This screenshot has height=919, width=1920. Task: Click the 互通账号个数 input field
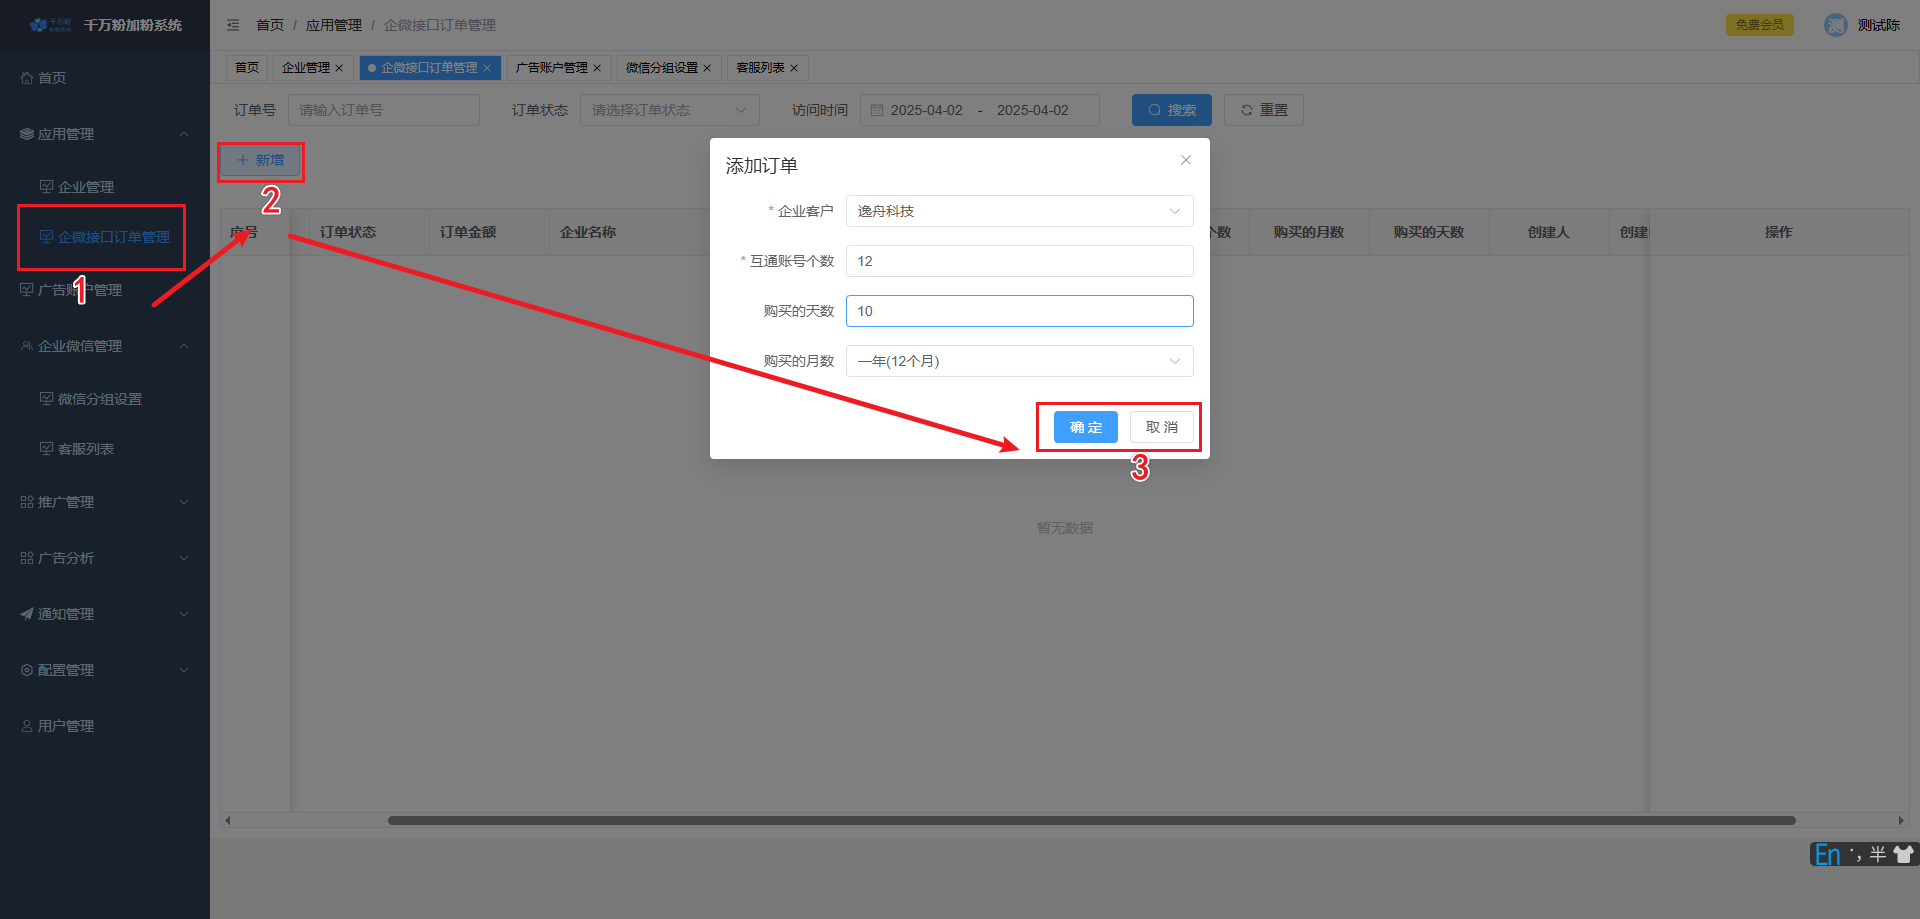click(1019, 261)
